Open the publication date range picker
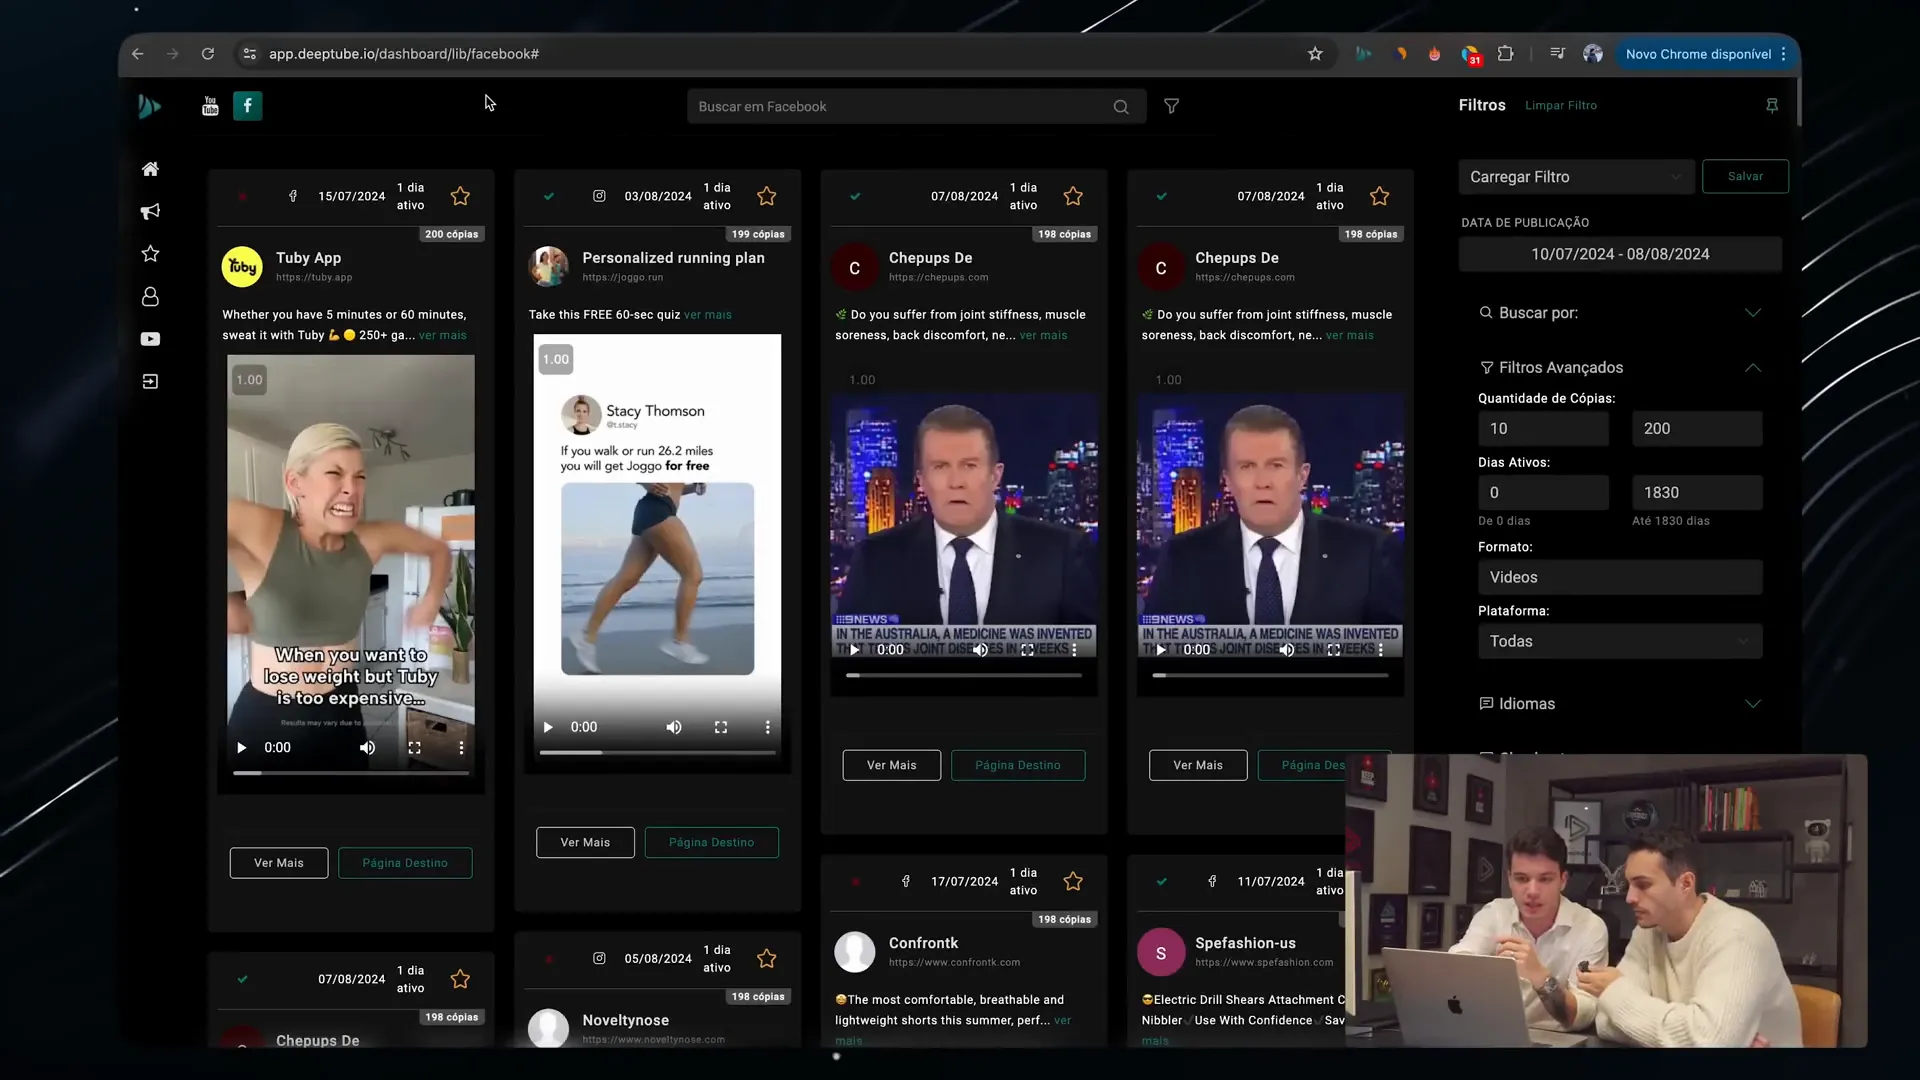Image resolution: width=1920 pixels, height=1080 pixels. tap(1620, 254)
